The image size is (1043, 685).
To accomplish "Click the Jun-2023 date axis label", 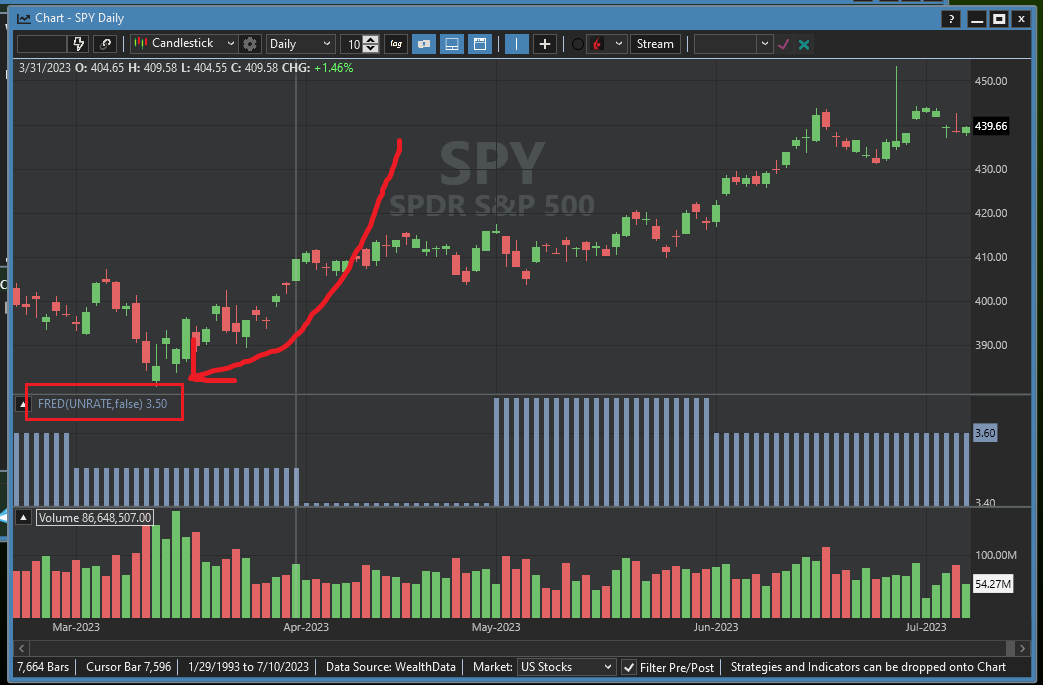I will click(716, 627).
